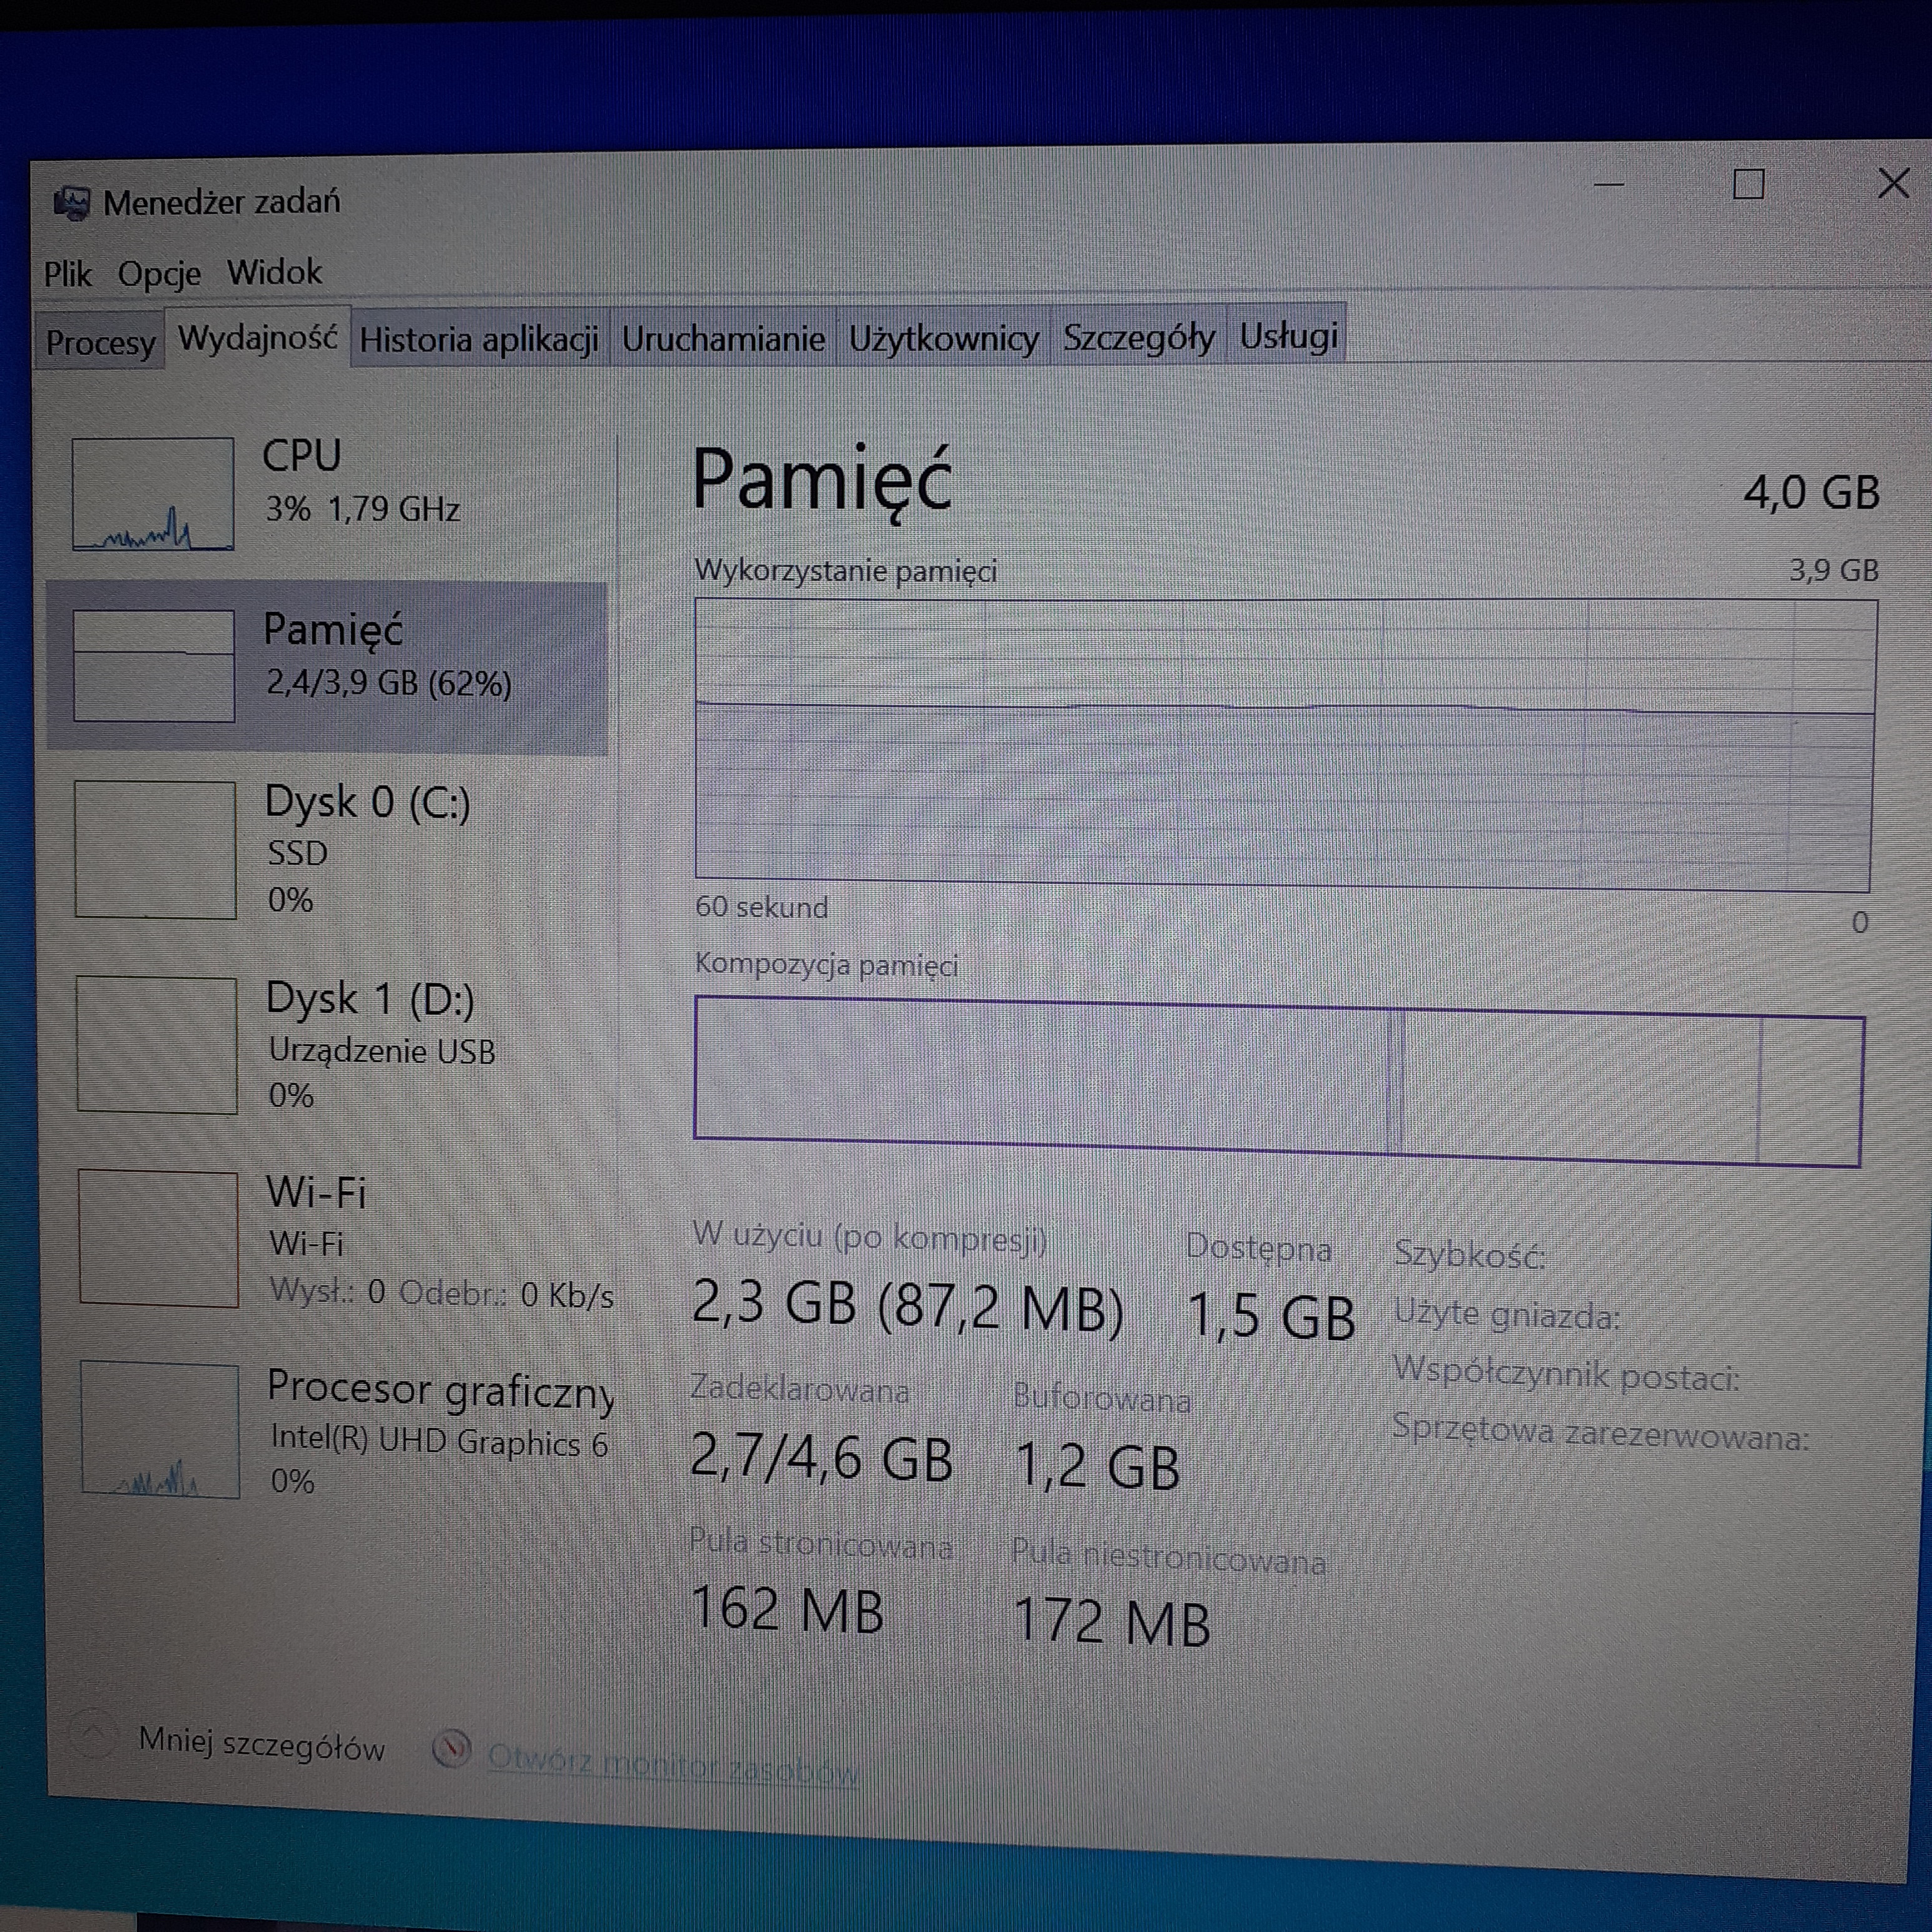Go to the Uruchamianie tab
1932x1932 pixels.
723,338
